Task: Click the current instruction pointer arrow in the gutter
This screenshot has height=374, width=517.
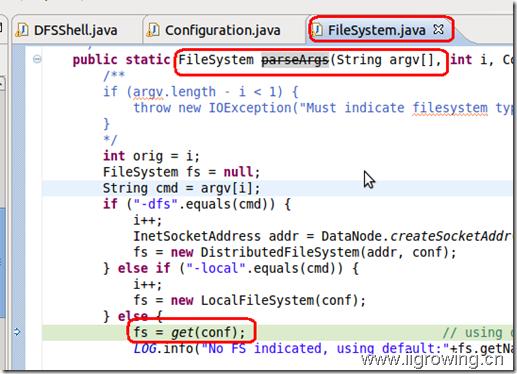Action: 17,332
